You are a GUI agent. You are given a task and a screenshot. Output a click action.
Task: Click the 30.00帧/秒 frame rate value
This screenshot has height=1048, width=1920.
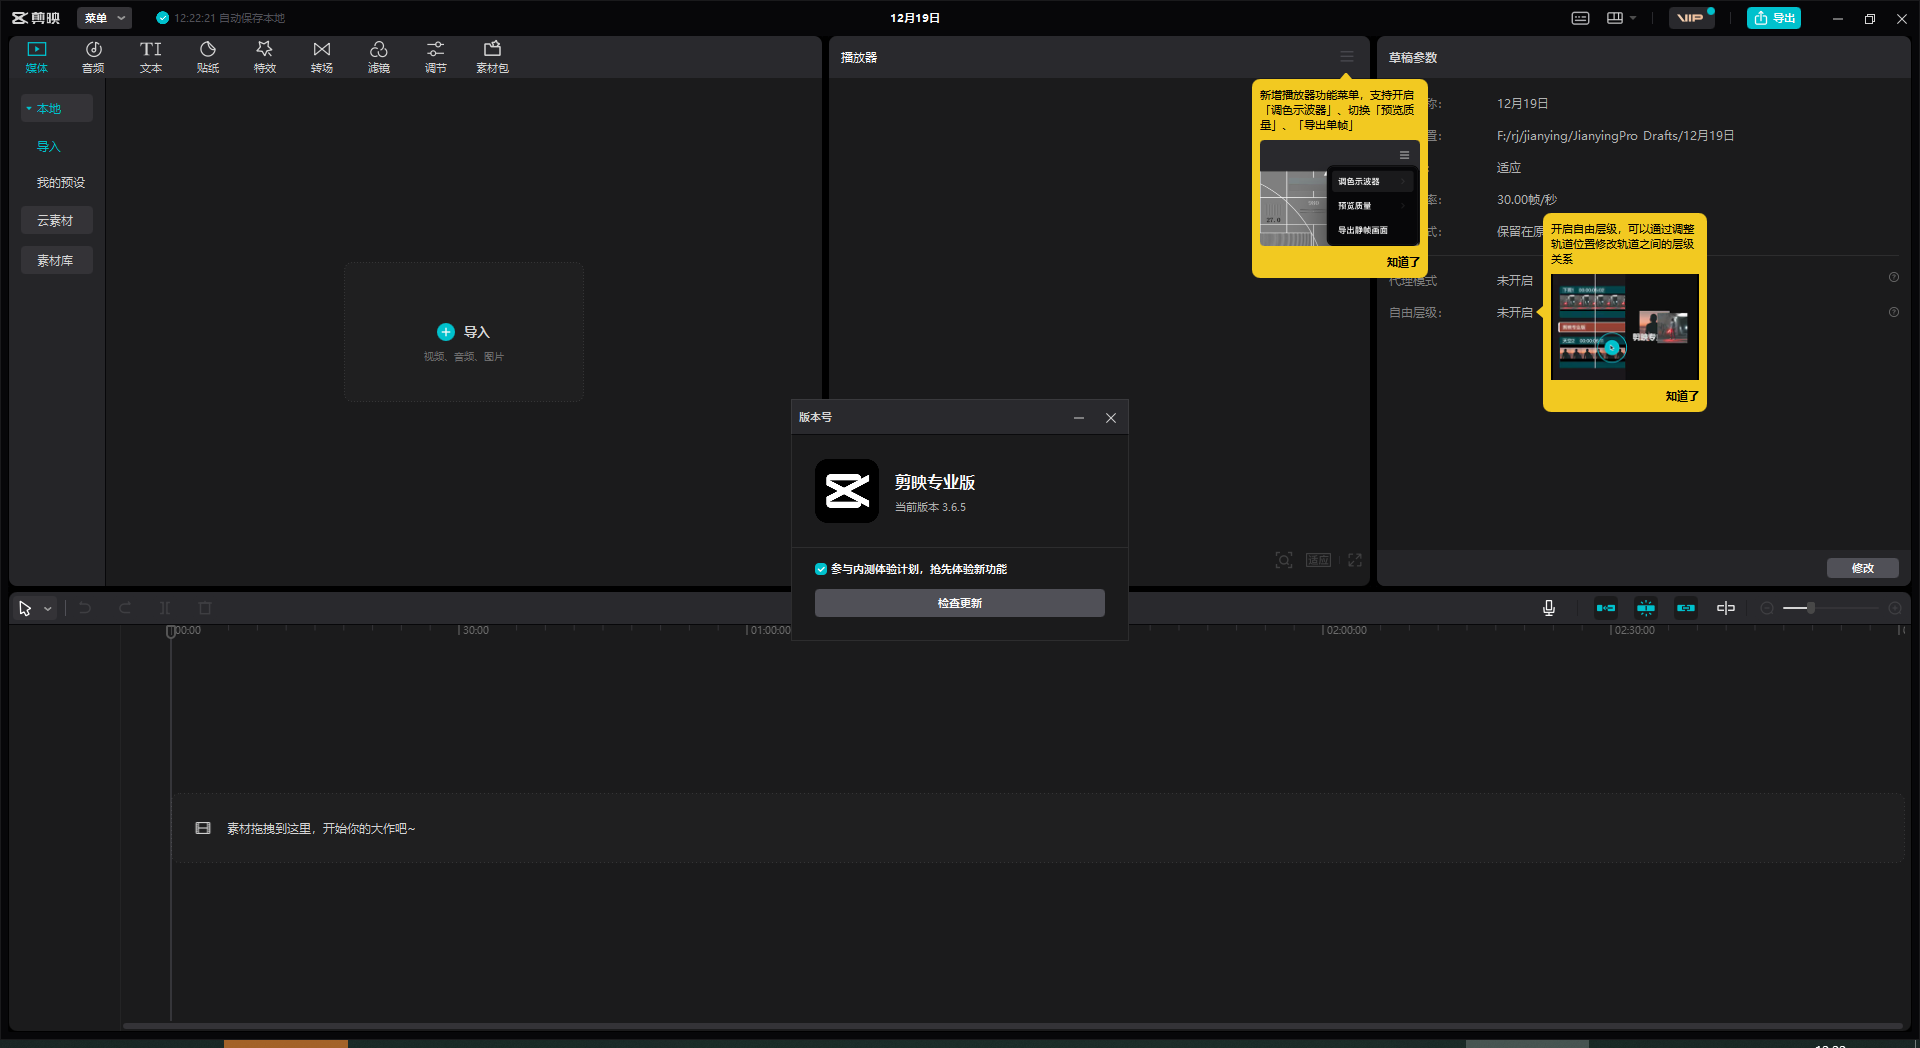1527,200
